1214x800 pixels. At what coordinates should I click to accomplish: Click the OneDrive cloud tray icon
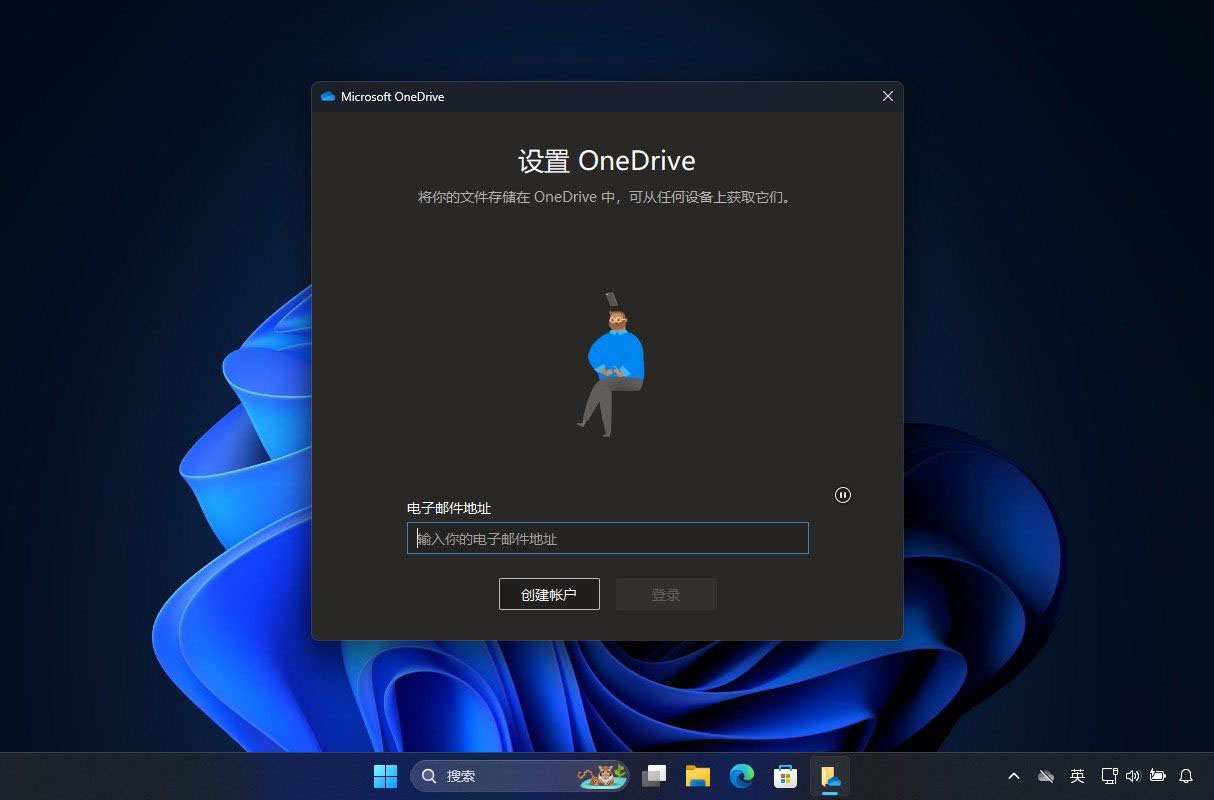point(1046,776)
